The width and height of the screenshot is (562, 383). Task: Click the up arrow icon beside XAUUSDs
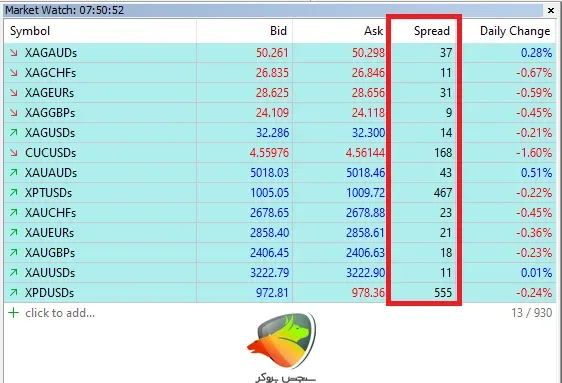pyautogui.click(x=14, y=273)
